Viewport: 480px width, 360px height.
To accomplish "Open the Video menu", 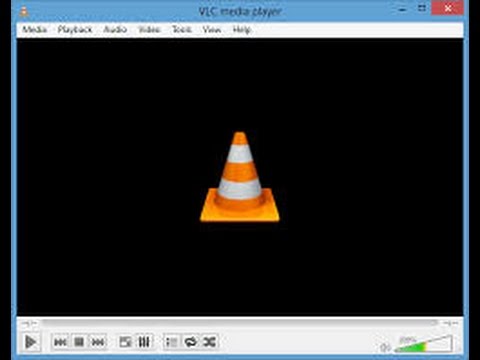I will [x=149, y=29].
